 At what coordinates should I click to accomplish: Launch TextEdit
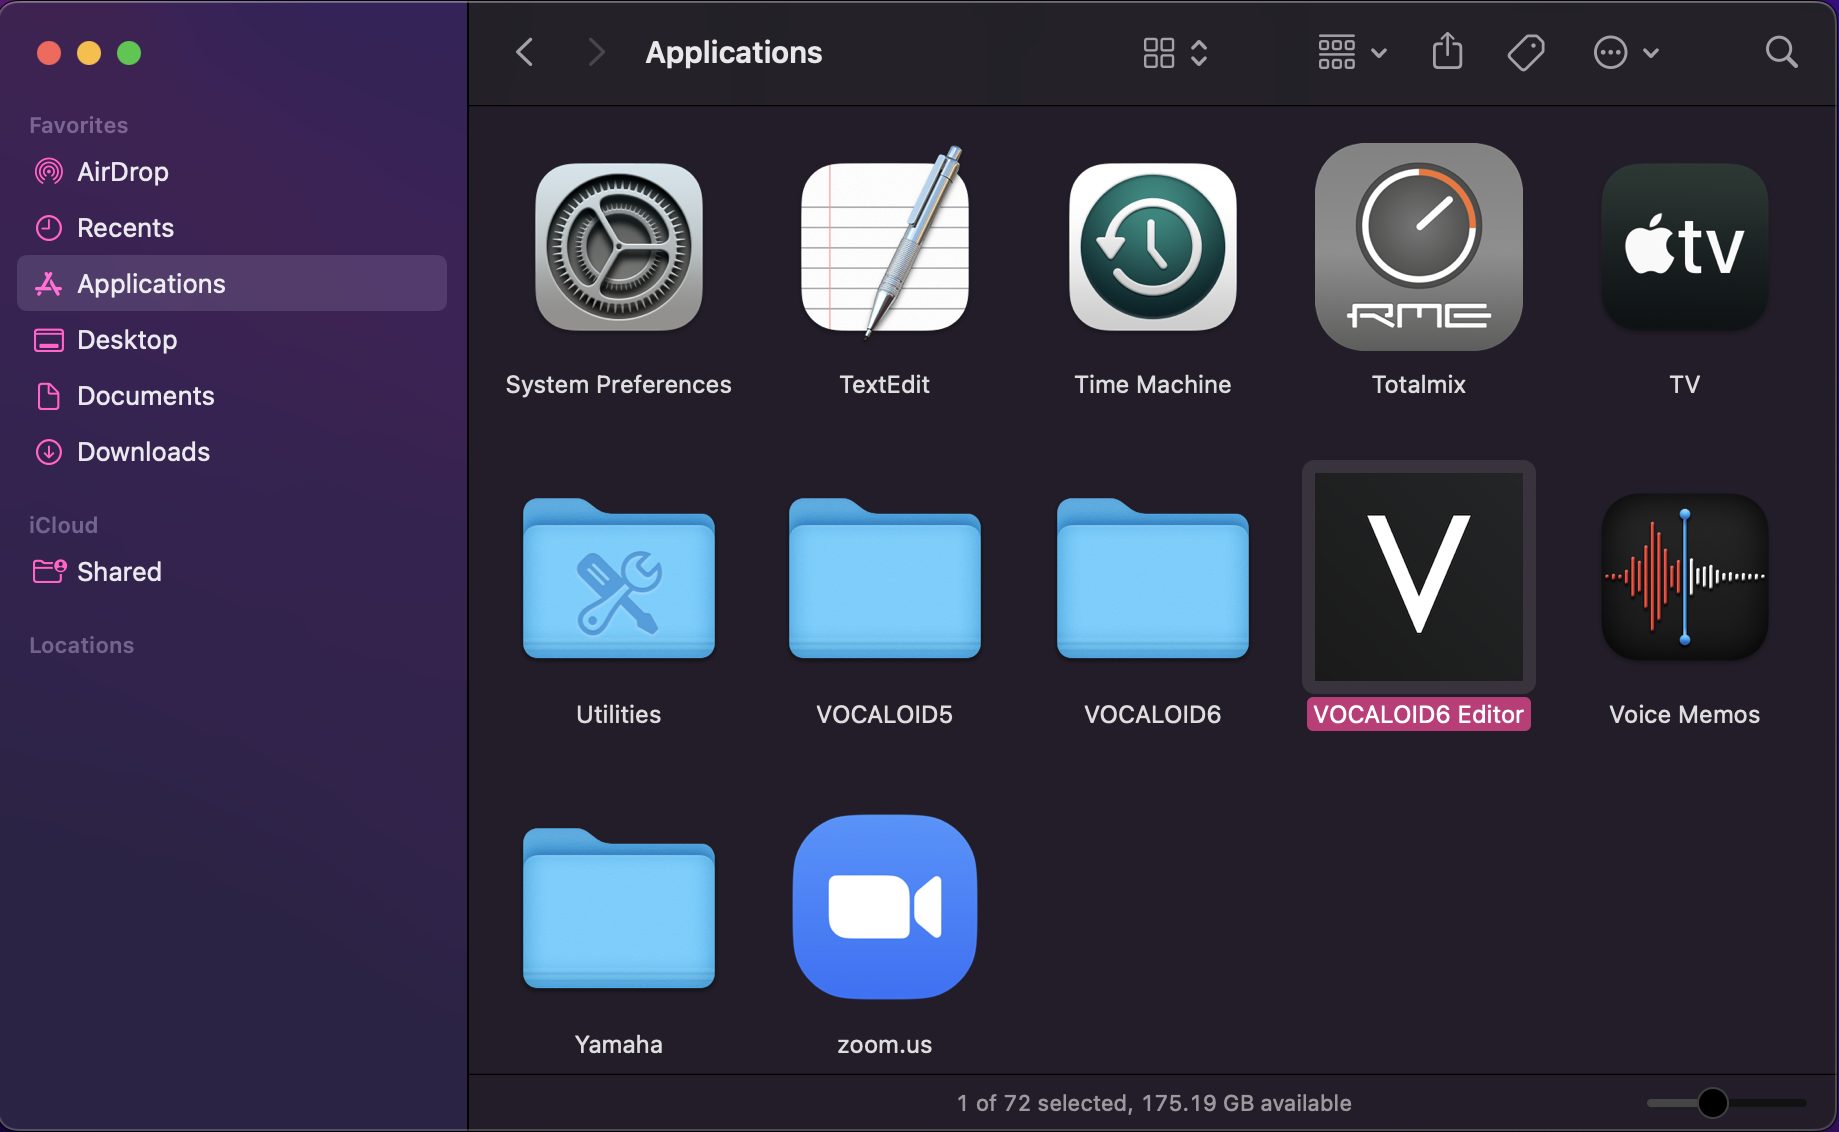pos(884,247)
